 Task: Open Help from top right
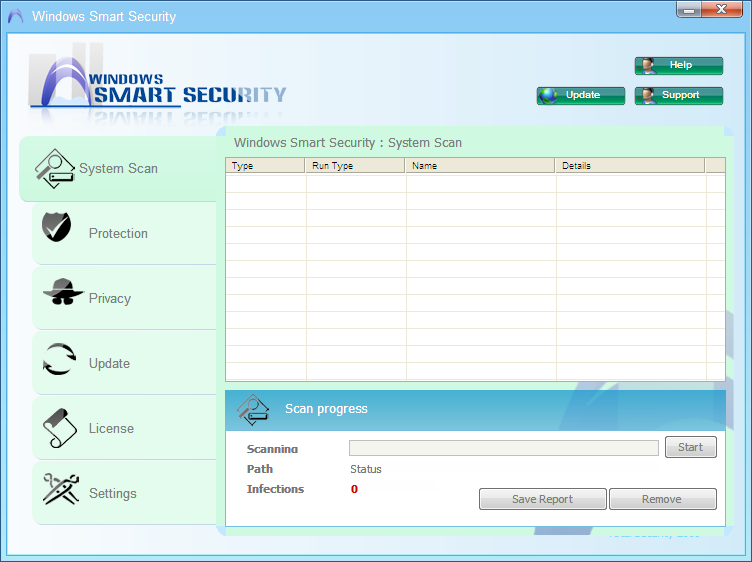(x=679, y=66)
